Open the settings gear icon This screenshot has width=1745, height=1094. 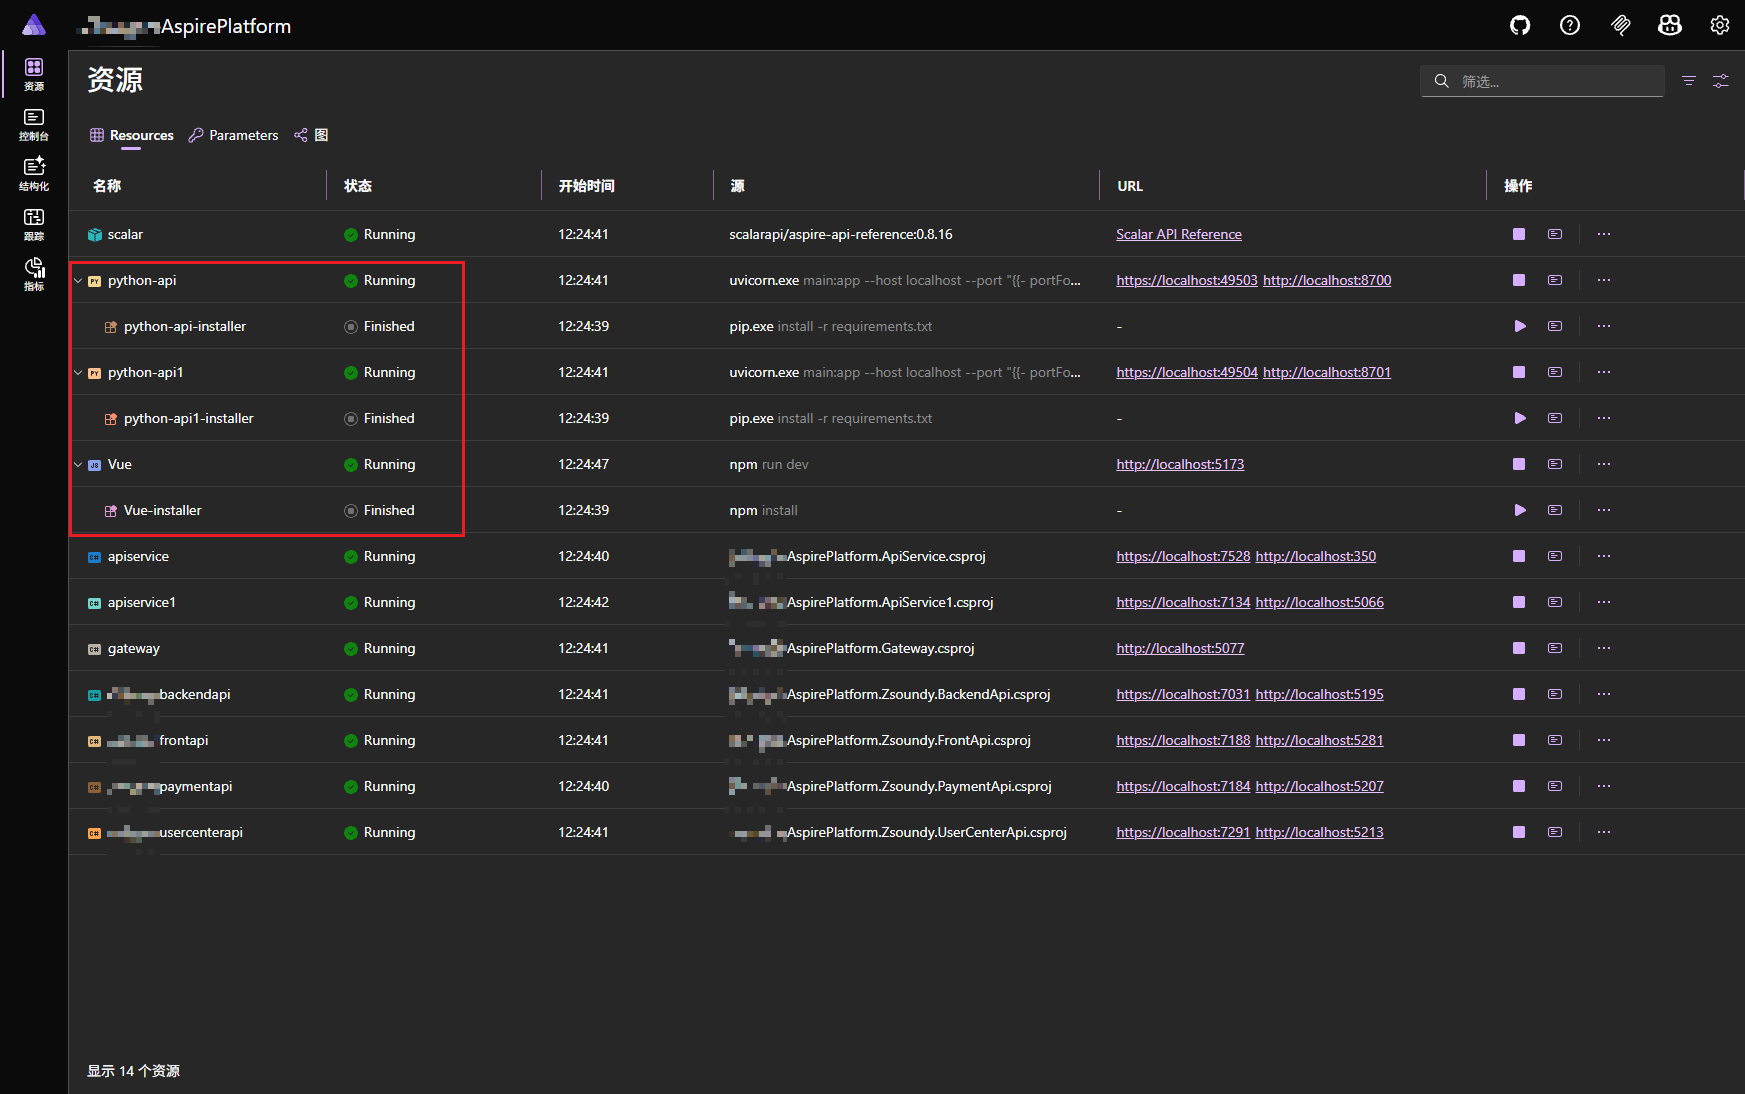[1720, 26]
